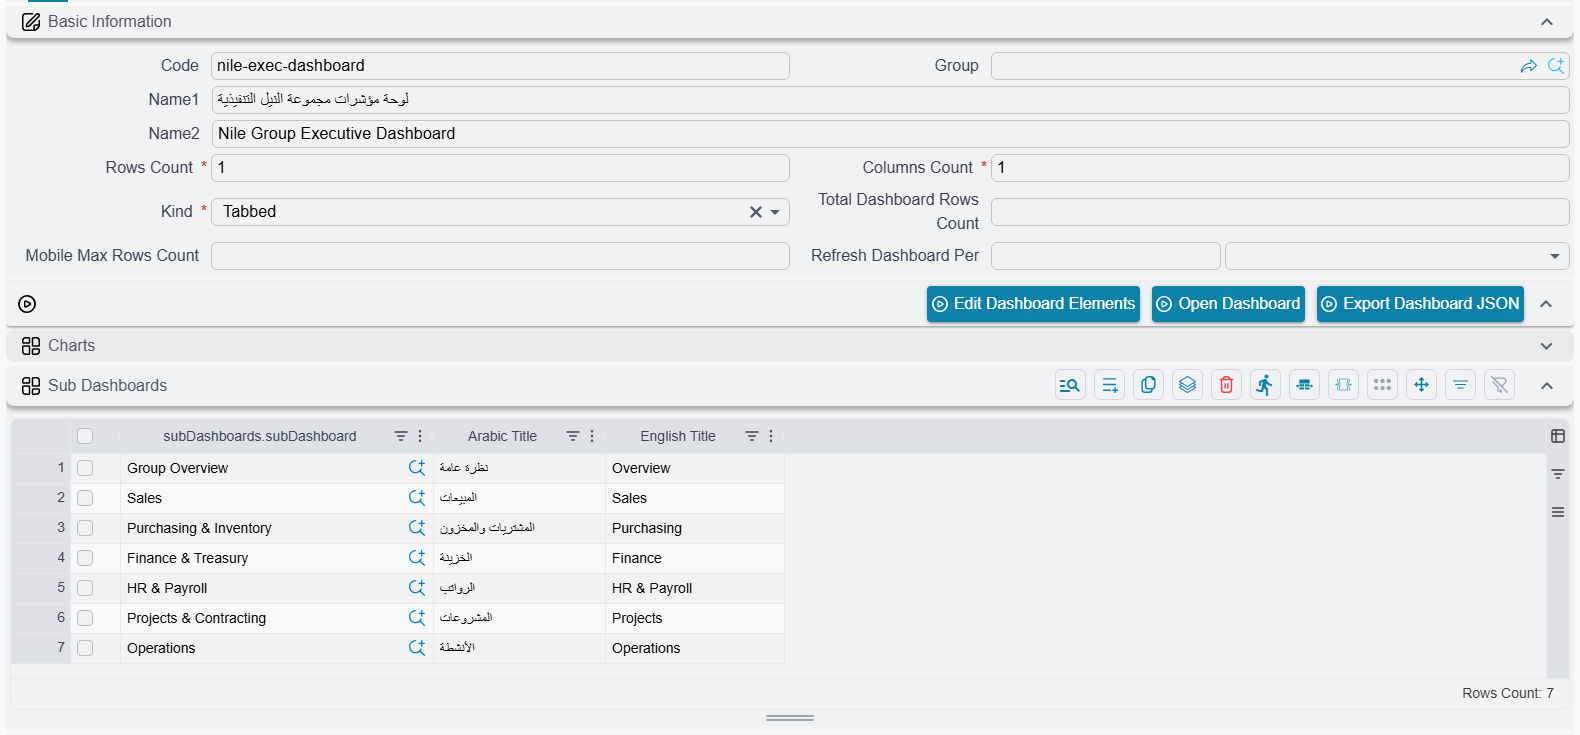Click the filter icon in grid right sidebar
Screen dimensions: 1580x735
click(1558, 474)
